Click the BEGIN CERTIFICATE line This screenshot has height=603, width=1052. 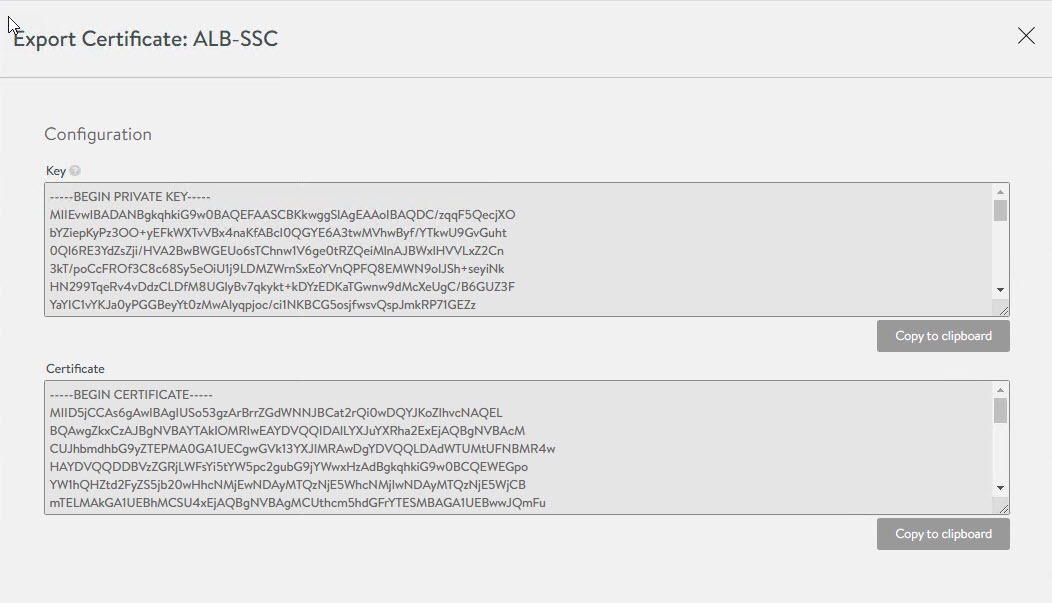pos(132,394)
